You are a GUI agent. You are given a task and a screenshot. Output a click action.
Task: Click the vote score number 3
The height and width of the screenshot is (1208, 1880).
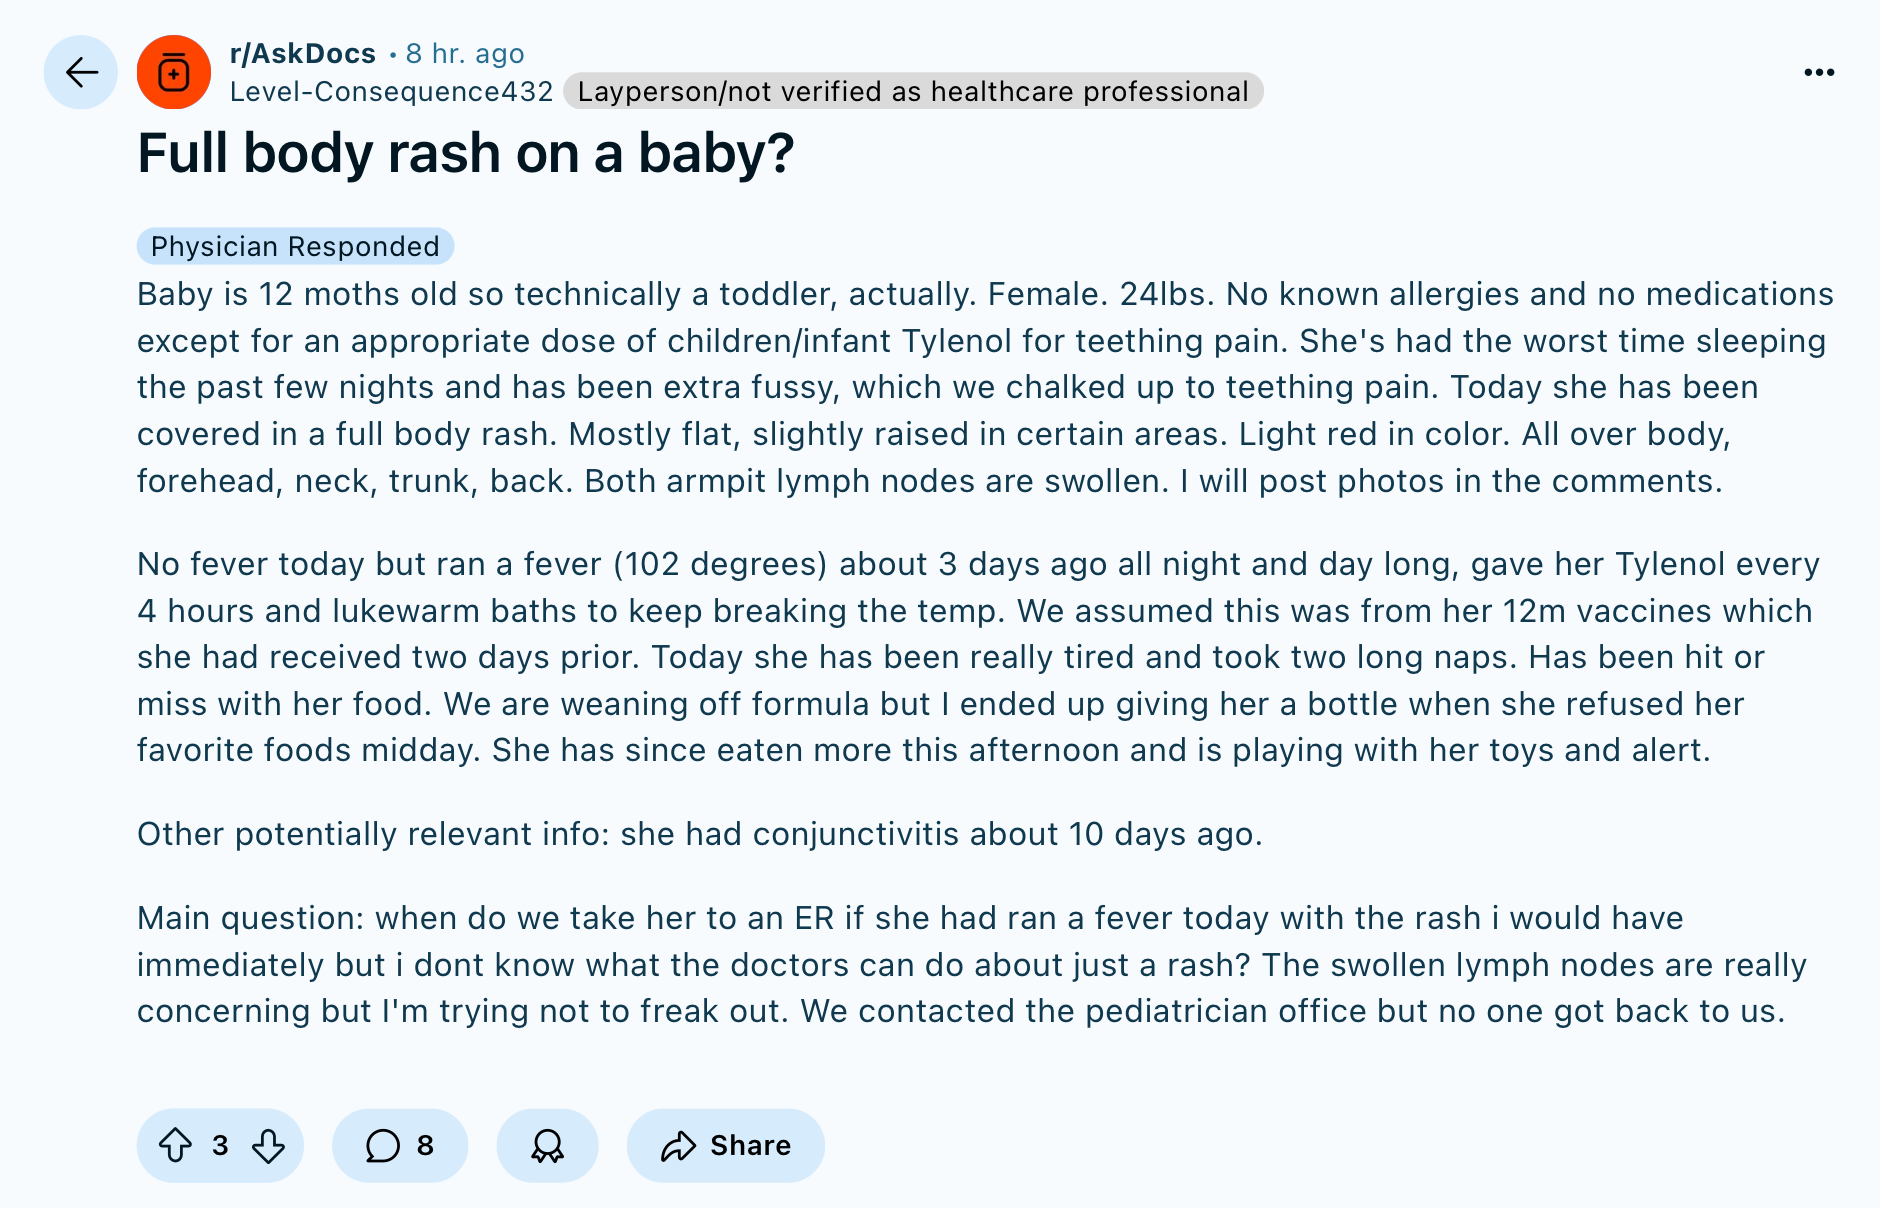[x=220, y=1145]
